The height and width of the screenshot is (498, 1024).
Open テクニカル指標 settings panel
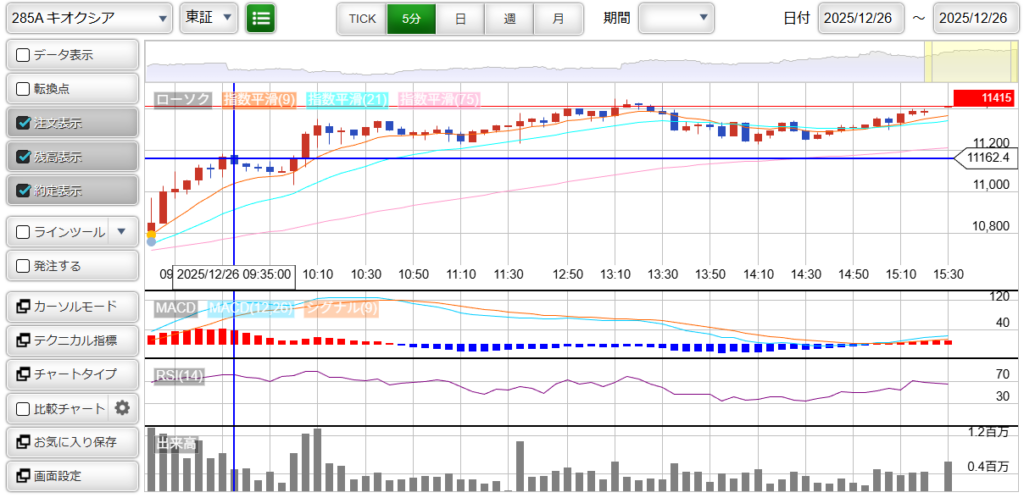[71, 340]
